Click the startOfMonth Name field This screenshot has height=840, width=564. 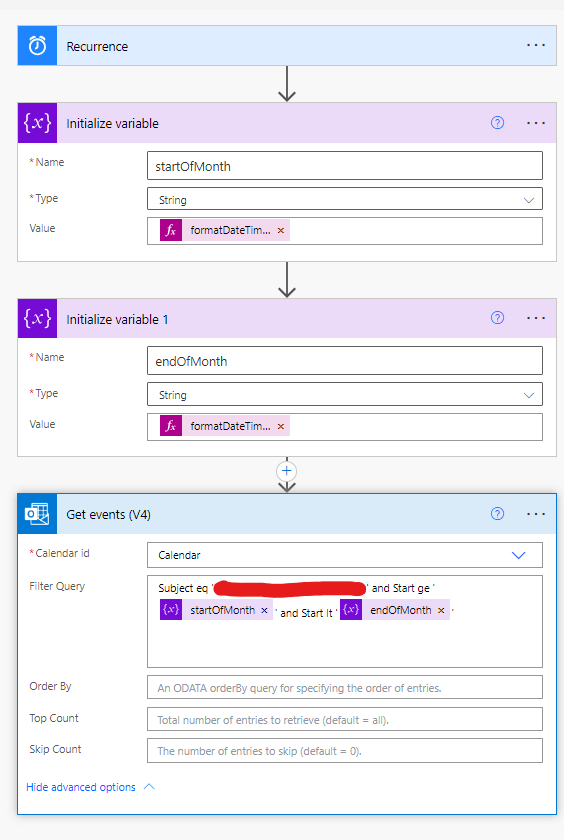345,166
